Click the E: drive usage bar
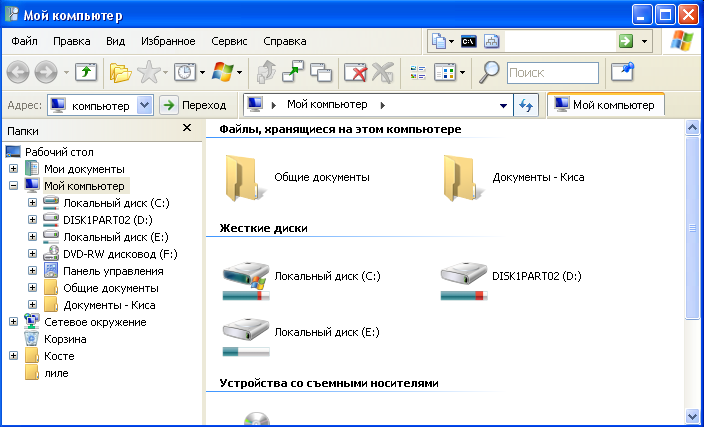Image resolution: width=704 pixels, height=427 pixels. point(246,352)
